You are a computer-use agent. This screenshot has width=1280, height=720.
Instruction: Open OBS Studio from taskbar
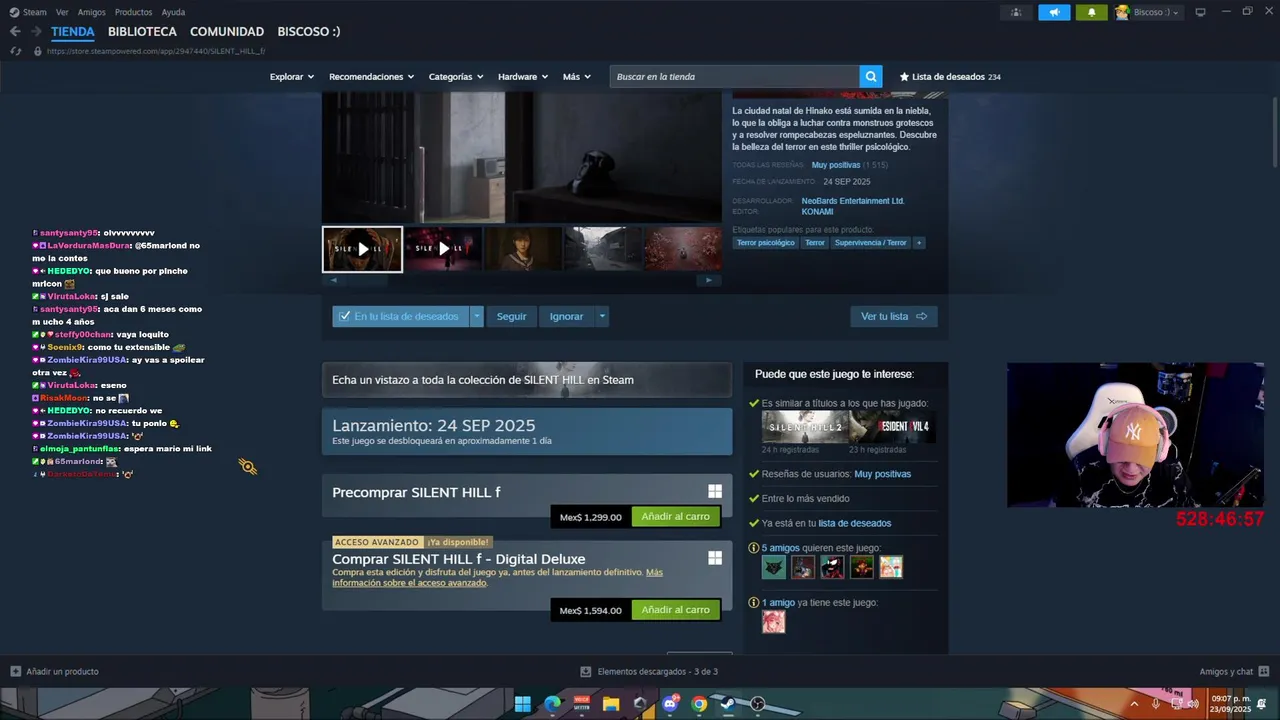click(x=758, y=704)
